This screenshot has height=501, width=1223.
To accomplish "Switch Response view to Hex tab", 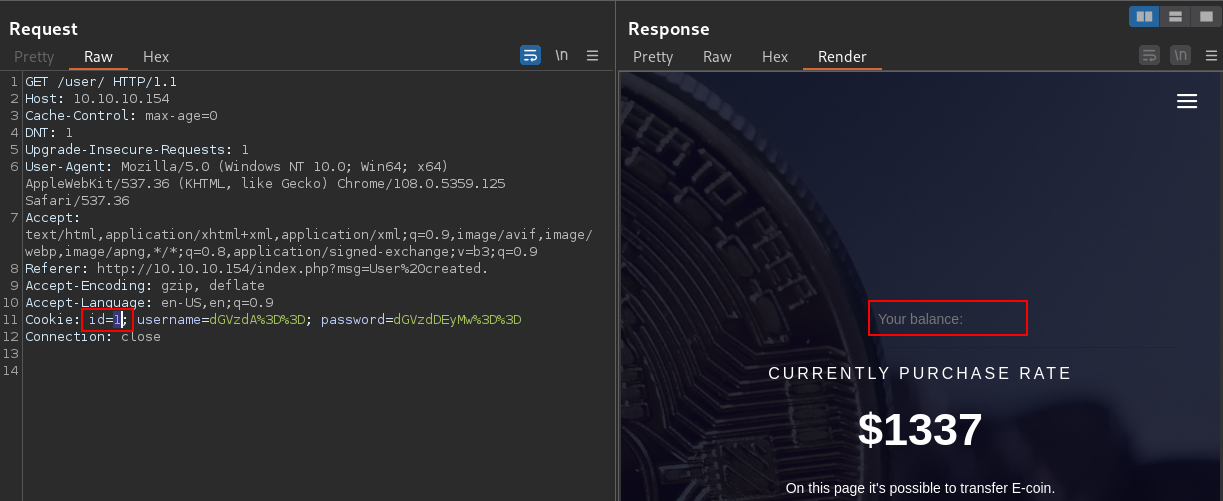I will (x=775, y=57).
